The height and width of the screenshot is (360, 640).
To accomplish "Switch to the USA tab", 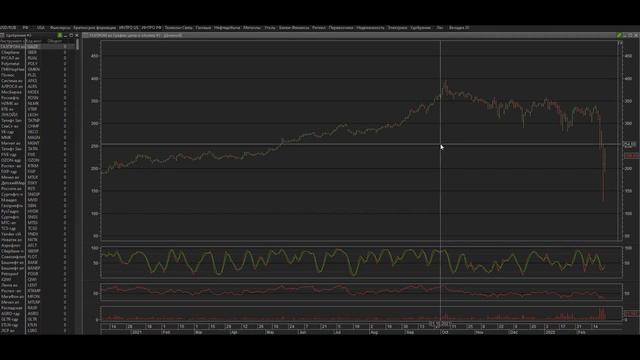I will pyautogui.click(x=41, y=28).
